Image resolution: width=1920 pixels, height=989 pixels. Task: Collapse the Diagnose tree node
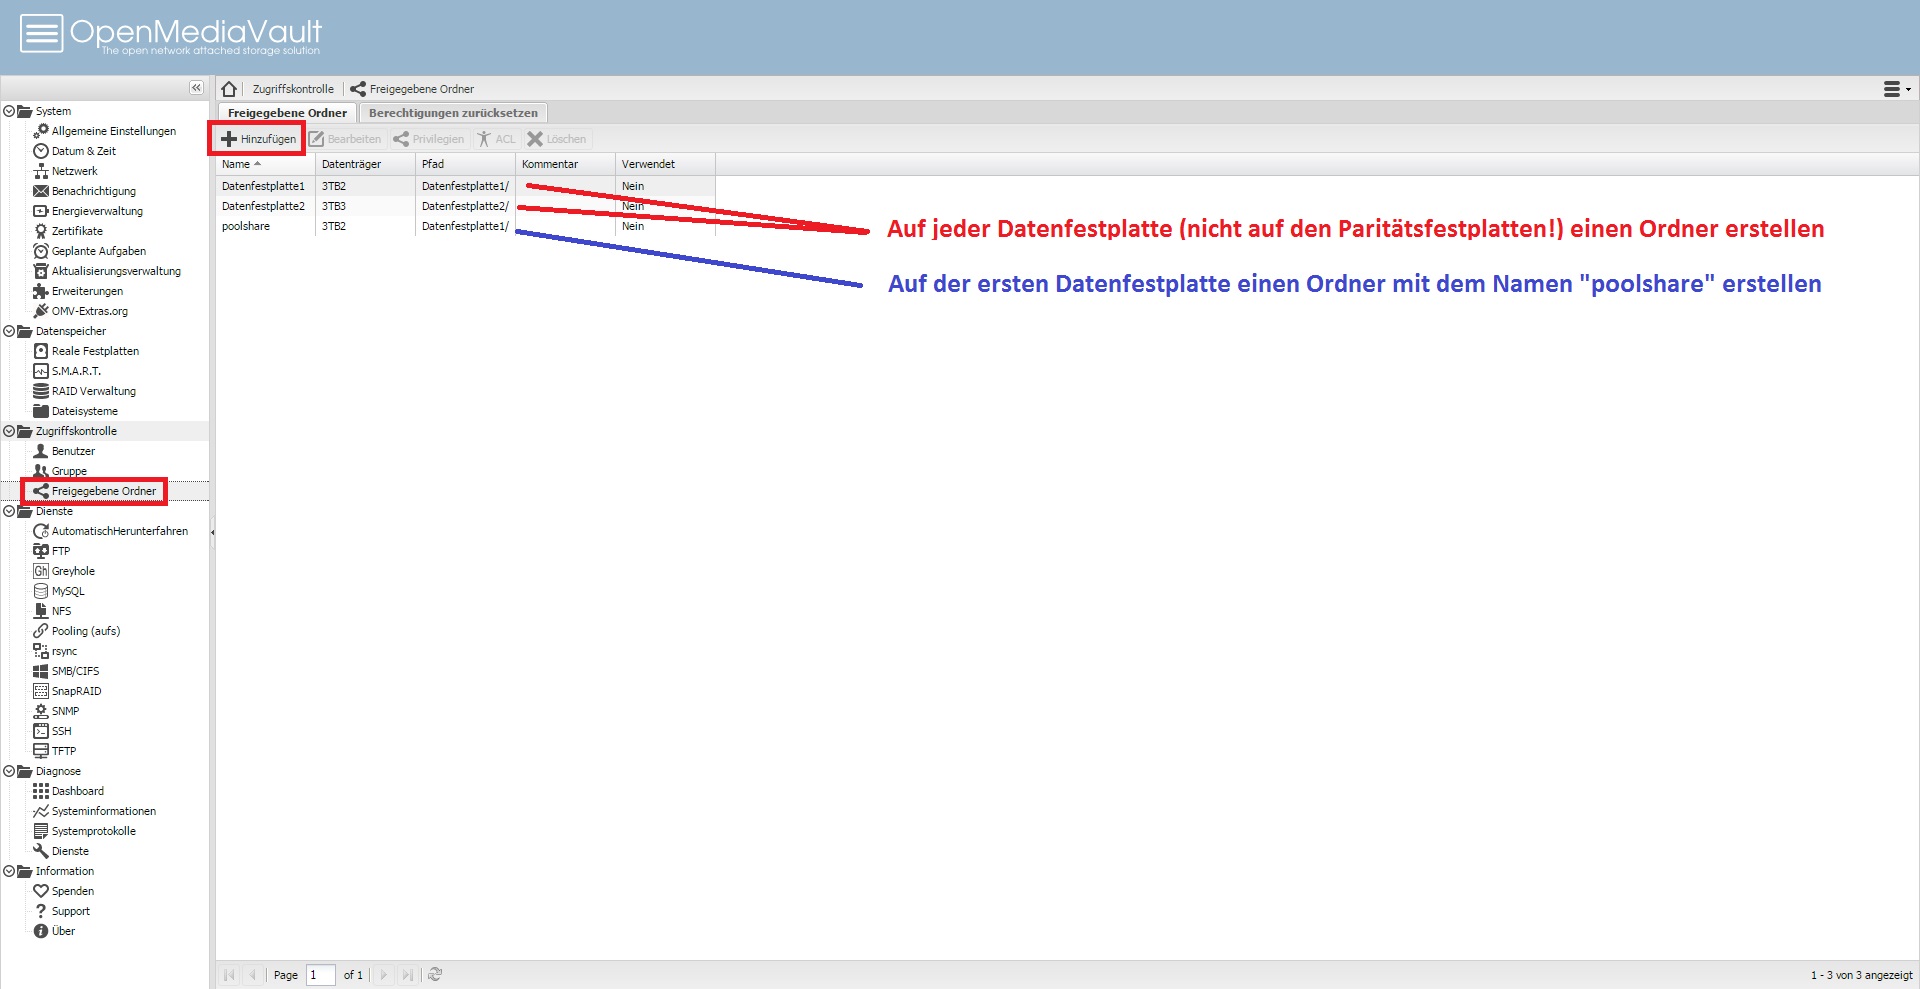click(x=9, y=771)
